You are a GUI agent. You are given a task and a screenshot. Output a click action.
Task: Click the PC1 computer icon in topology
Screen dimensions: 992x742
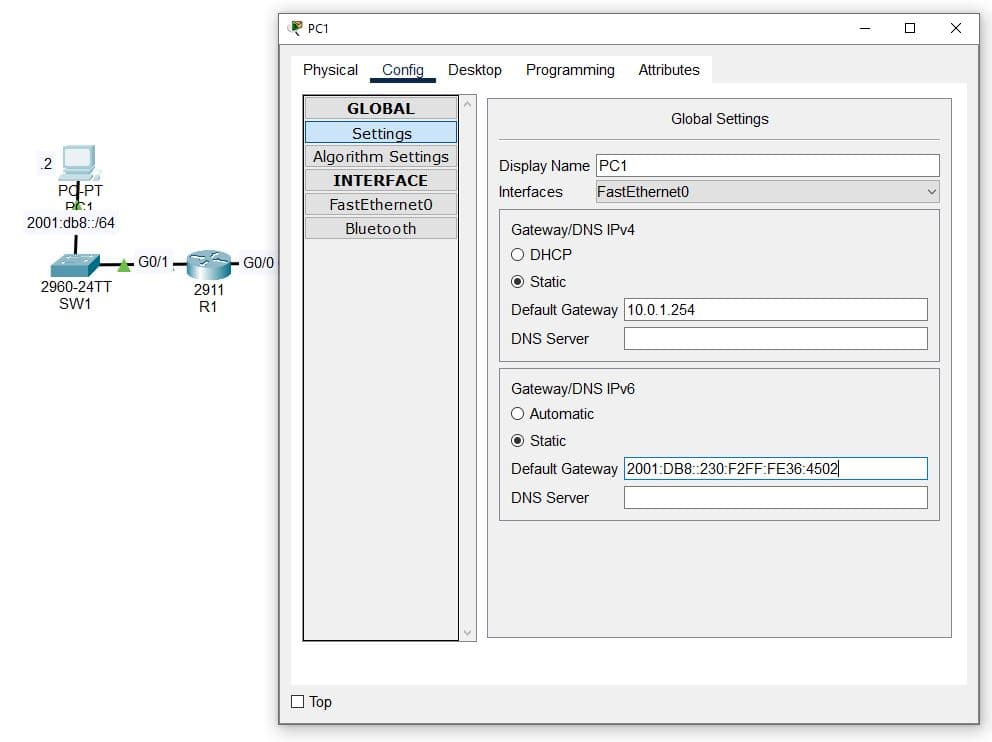[x=77, y=162]
